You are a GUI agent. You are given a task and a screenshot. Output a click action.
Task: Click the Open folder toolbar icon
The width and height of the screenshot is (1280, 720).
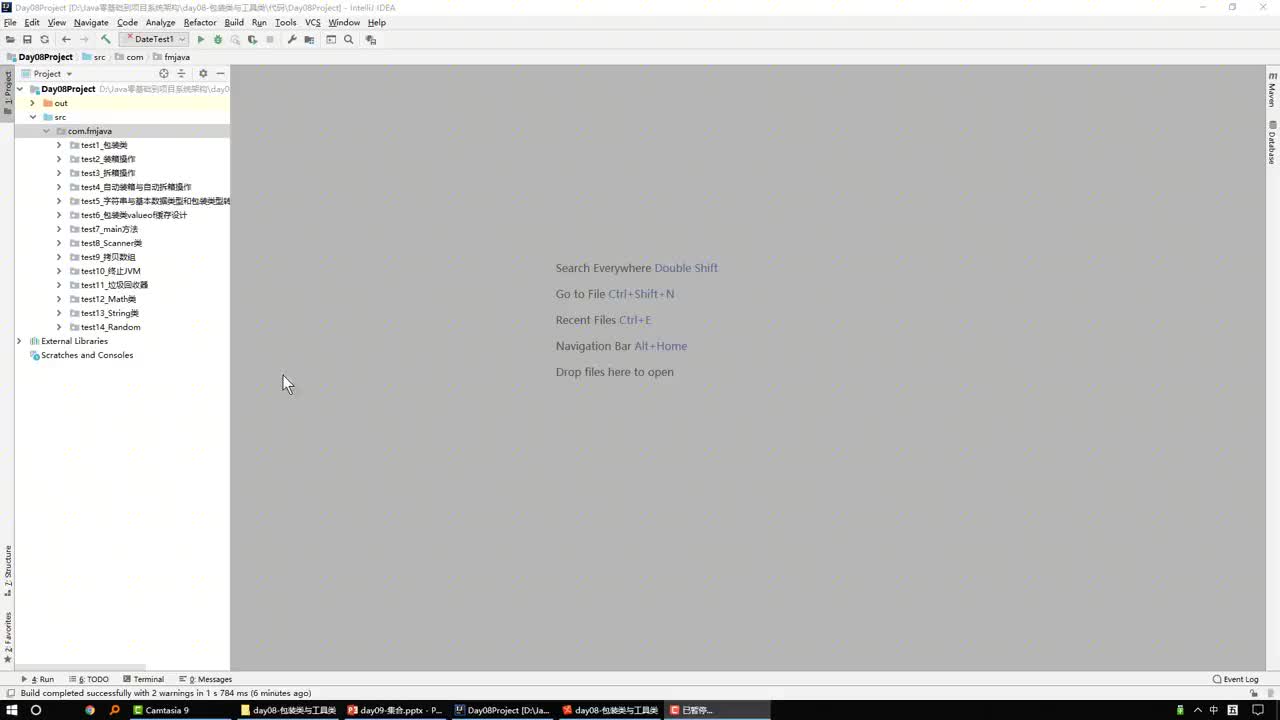pos(10,40)
